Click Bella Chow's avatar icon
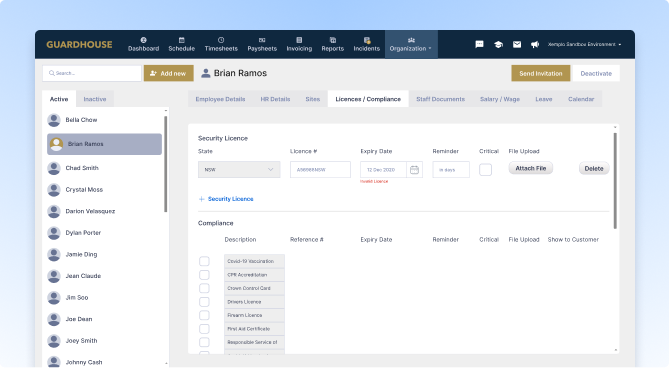This screenshot has height=368, width=669. (54, 120)
